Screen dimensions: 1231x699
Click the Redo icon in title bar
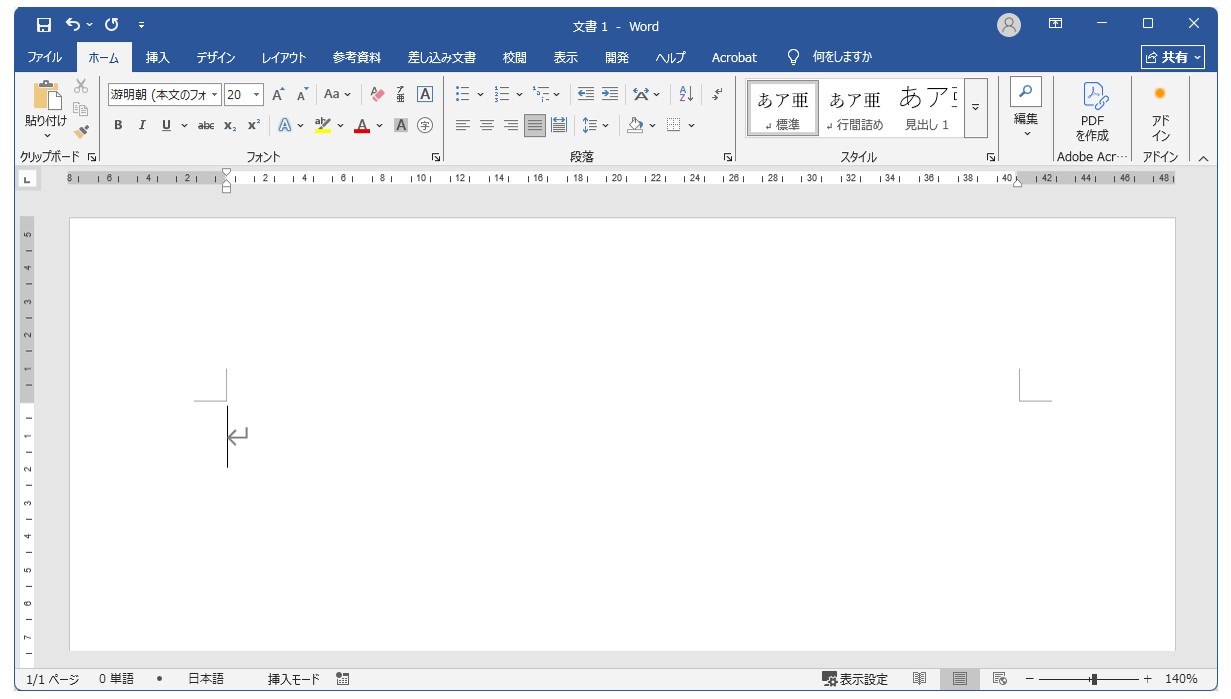(x=111, y=24)
